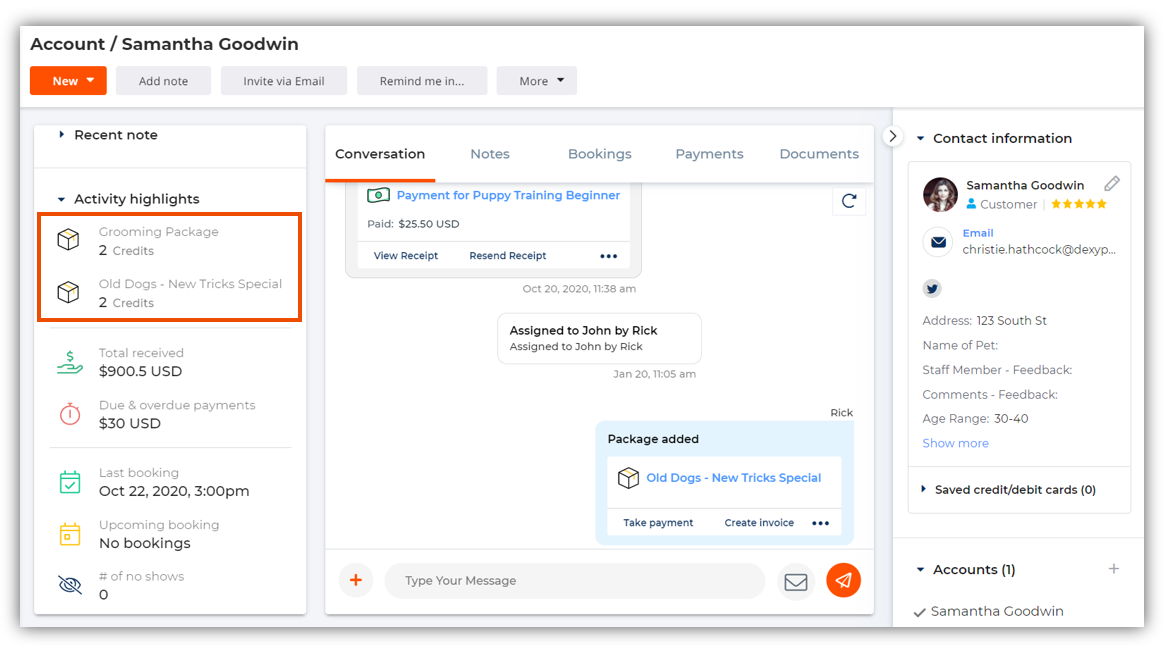
Task: Open the New dropdown button
Action: [x=69, y=81]
